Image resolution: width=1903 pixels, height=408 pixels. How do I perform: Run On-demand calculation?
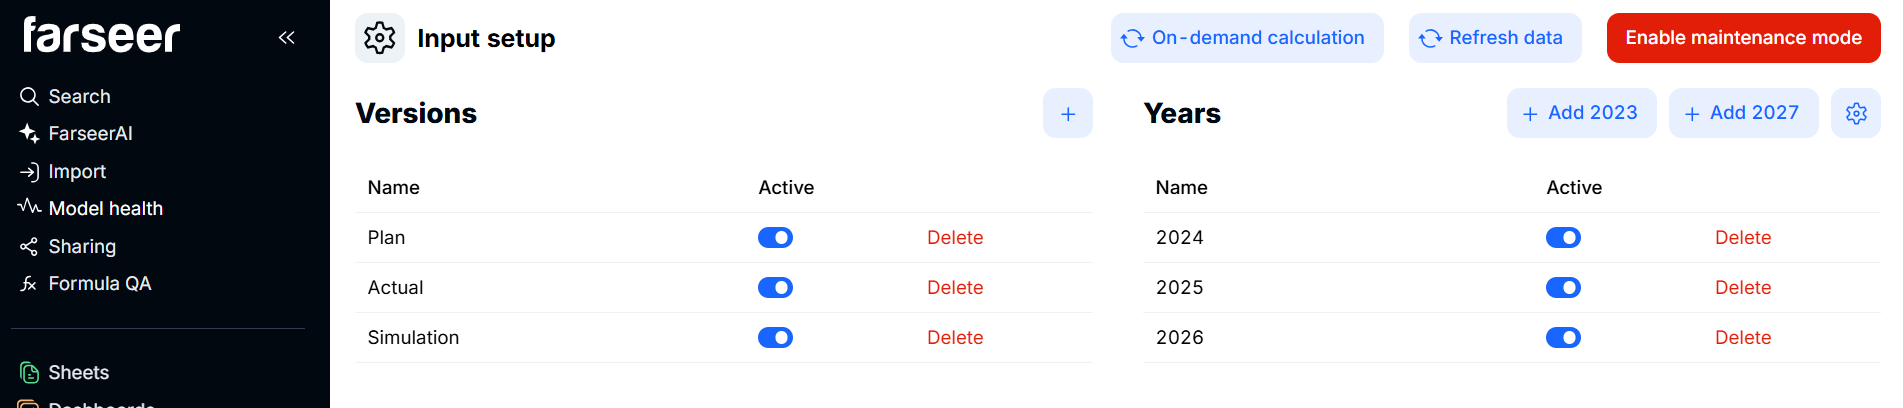[x=1246, y=38]
